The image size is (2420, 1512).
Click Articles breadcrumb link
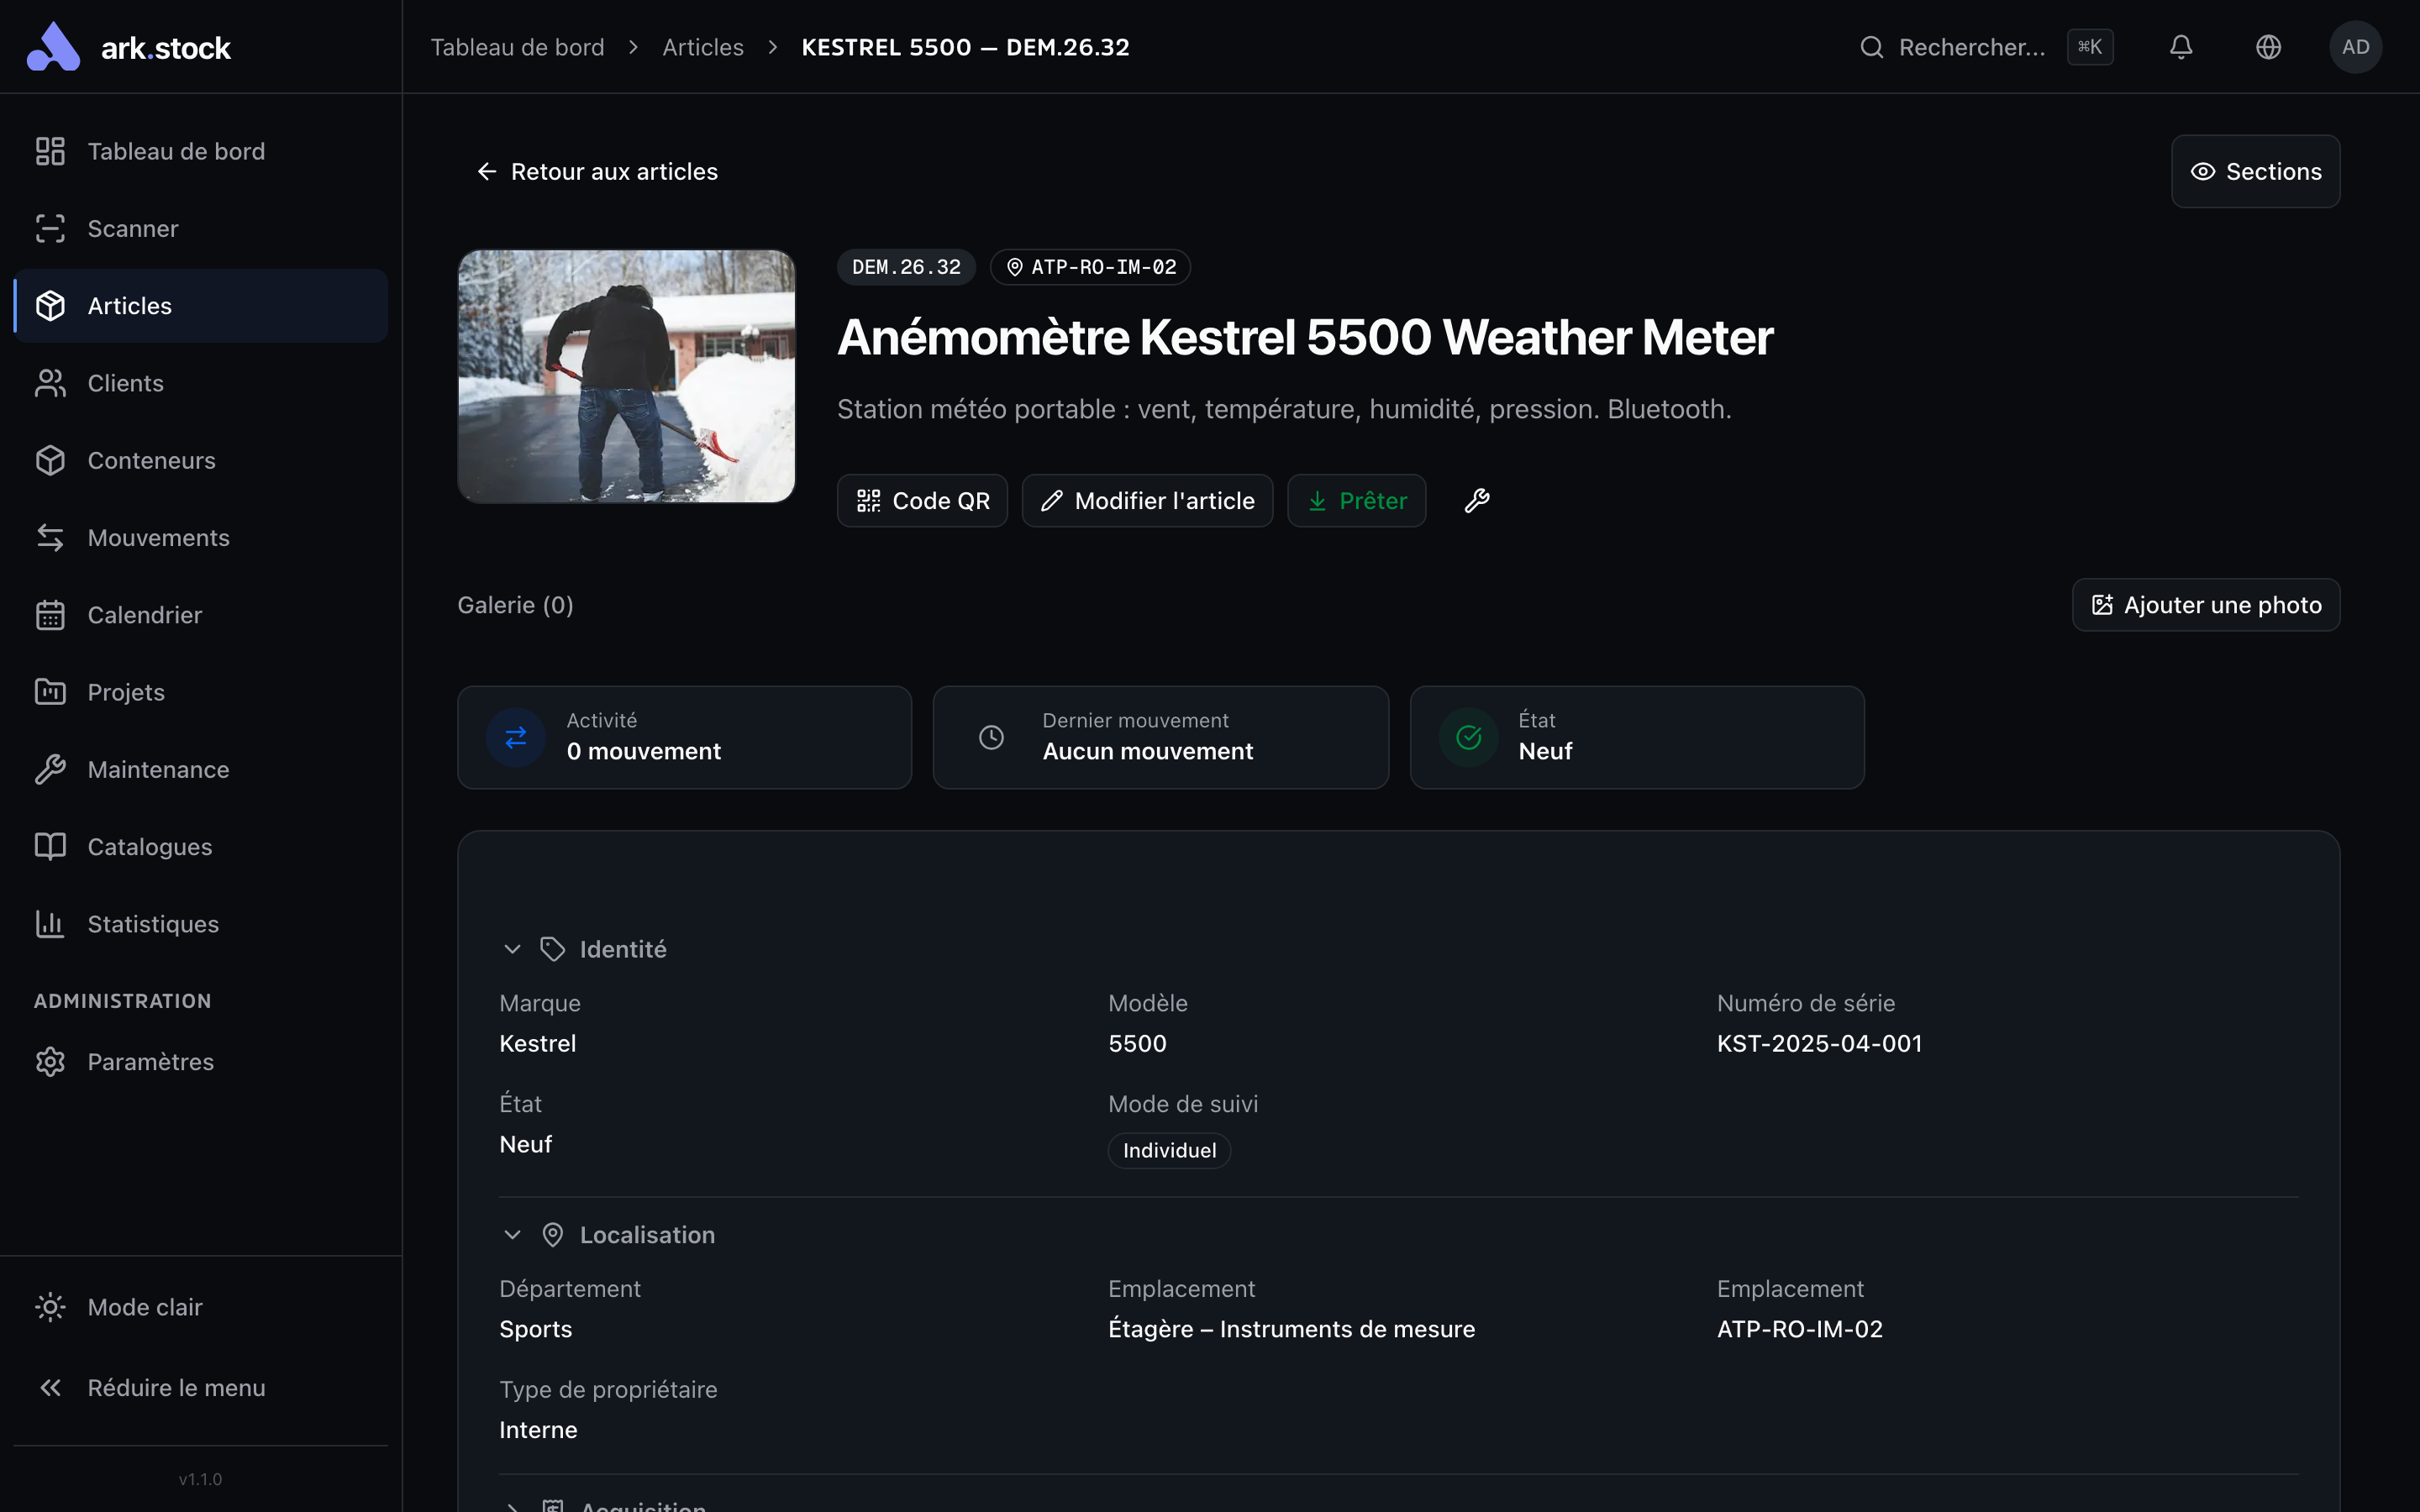702,47
